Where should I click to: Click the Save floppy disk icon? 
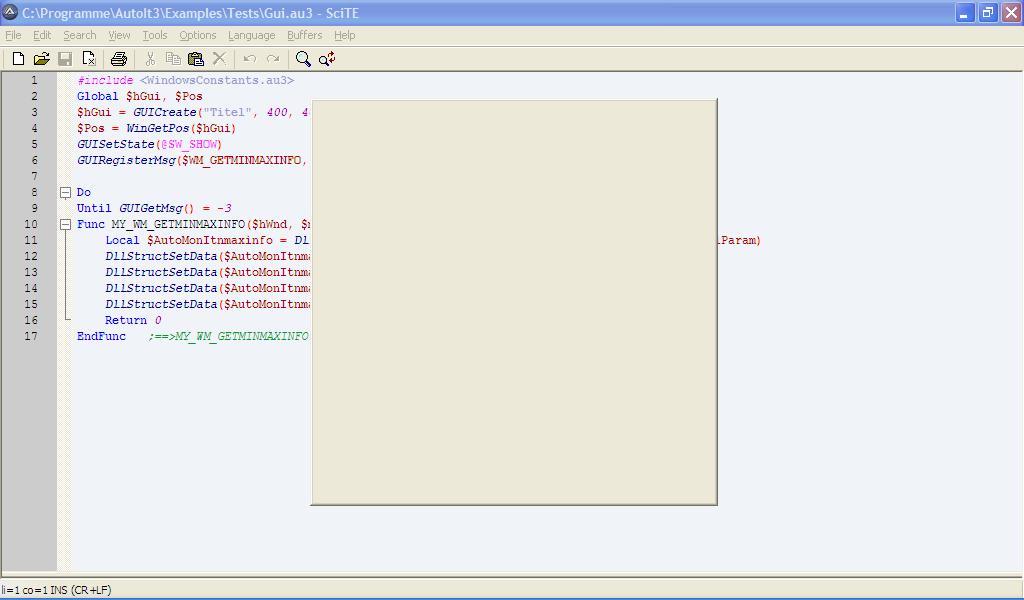pos(65,59)
